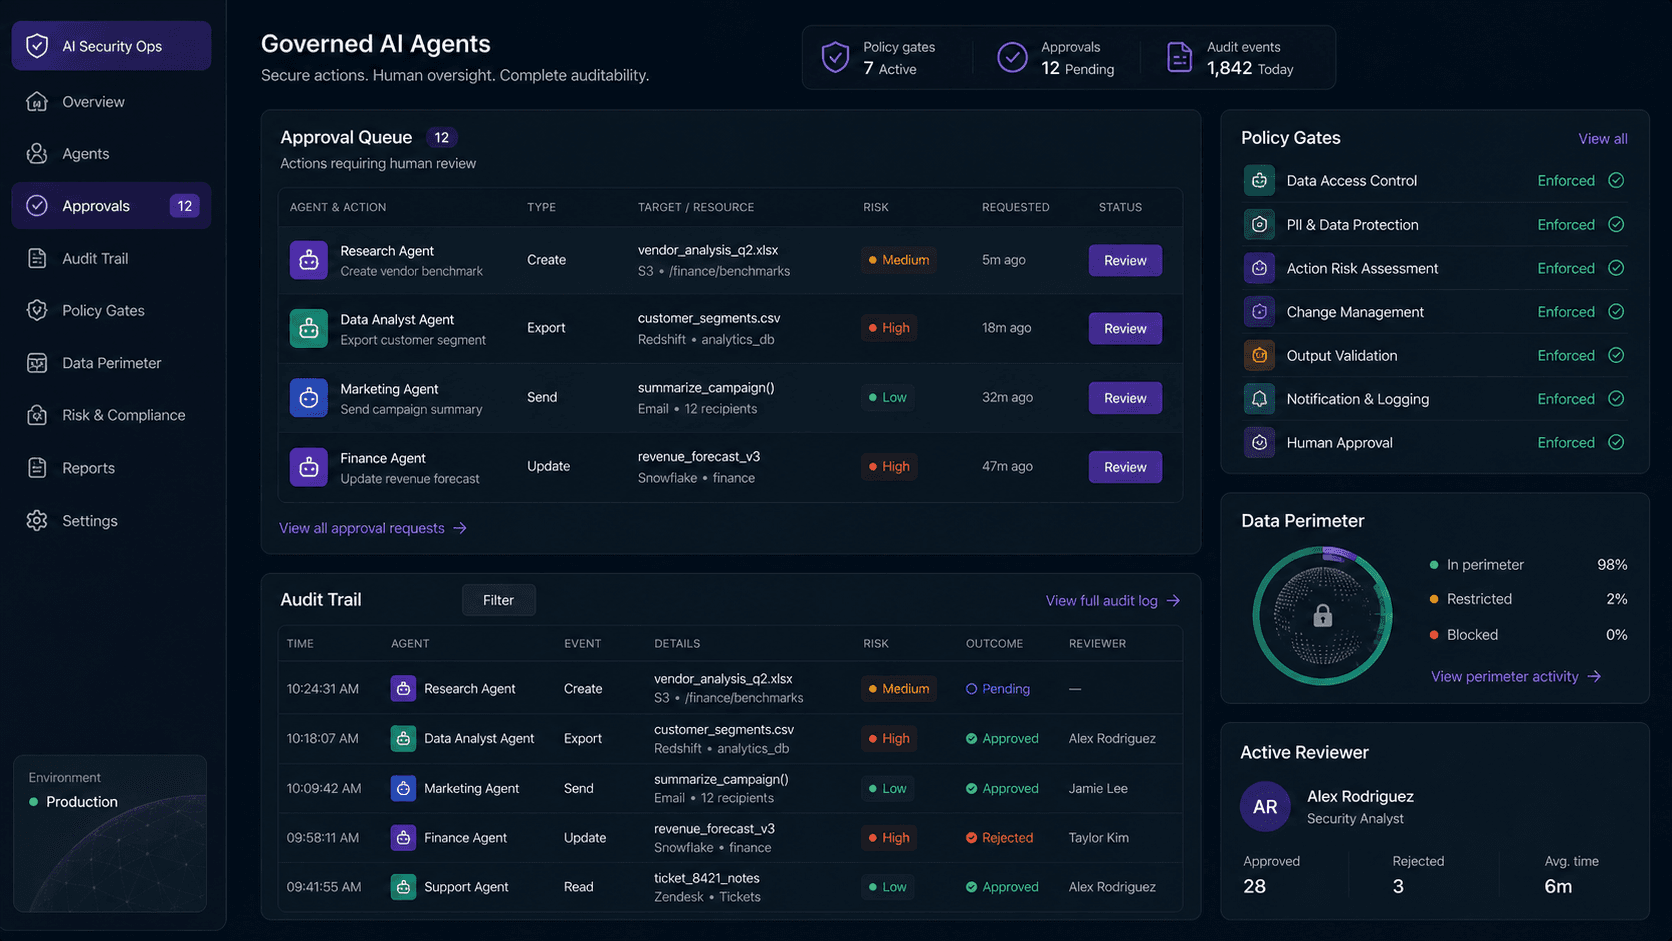Click the Low risk badge for Marketing Agent in queue
This screenshot has width=1672, height=941.
click(x=887, y=398)
